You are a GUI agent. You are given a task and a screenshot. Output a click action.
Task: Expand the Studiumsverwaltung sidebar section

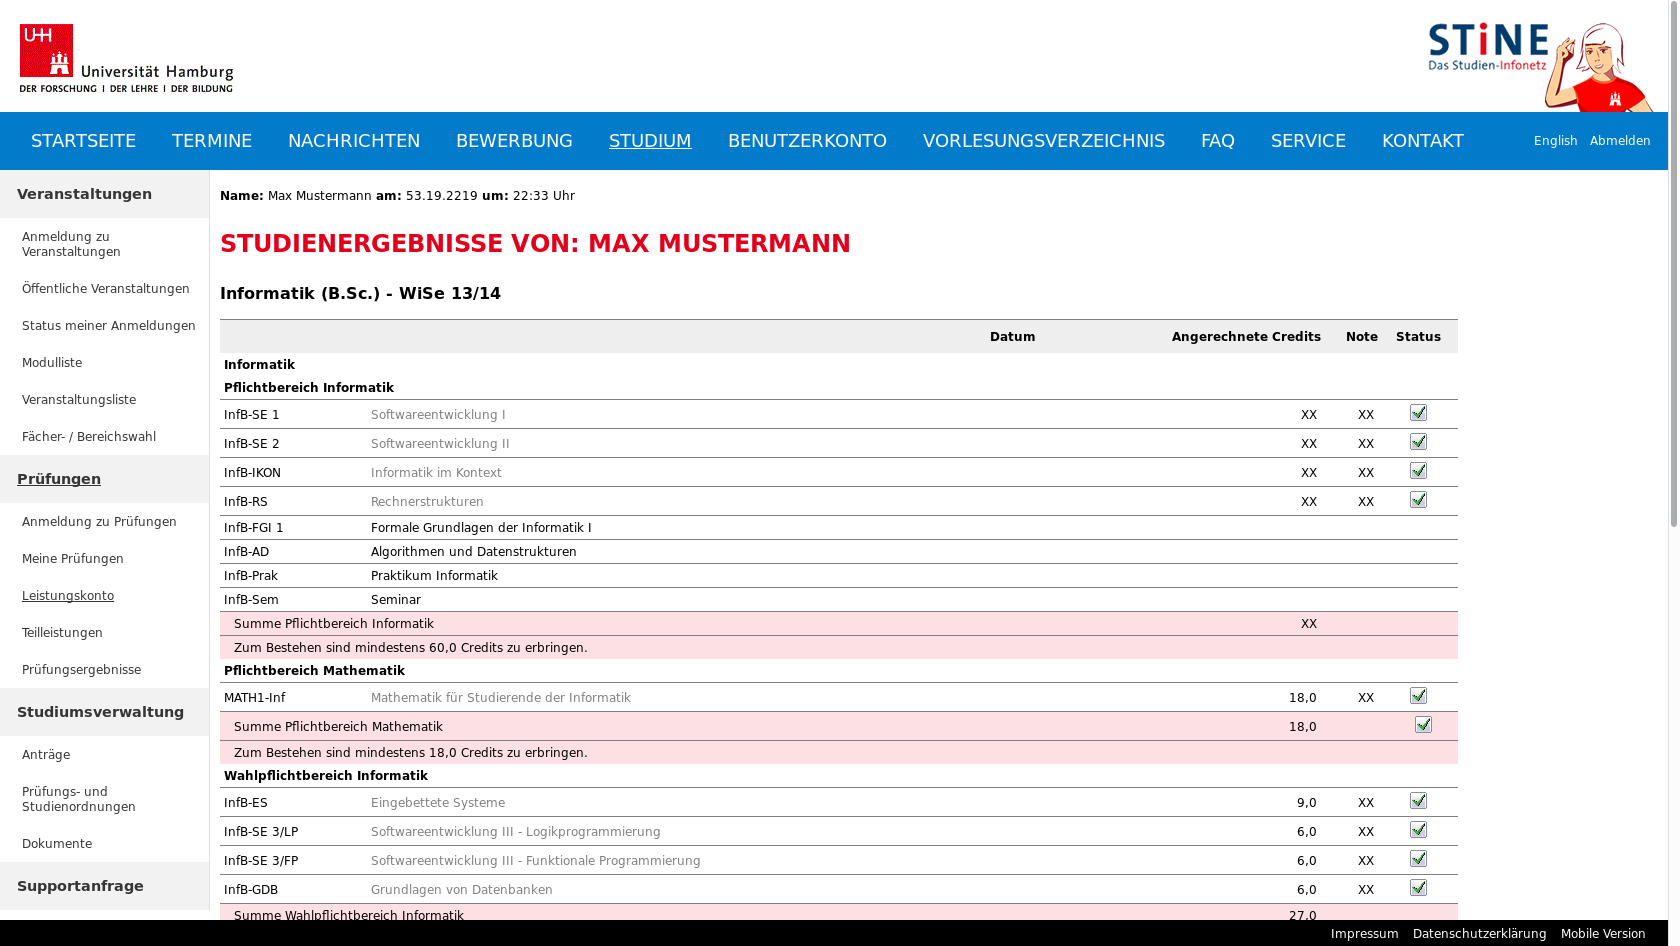[x=102, y=711]
